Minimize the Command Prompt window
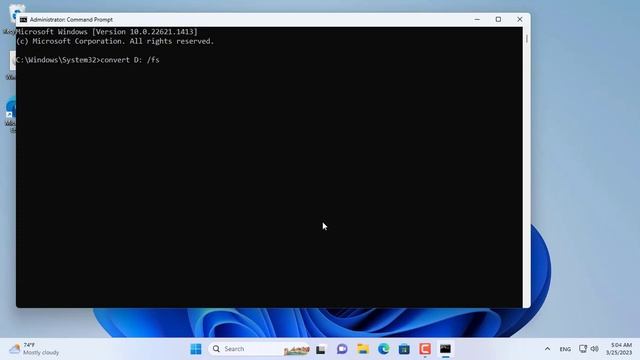640x360 pixels. (x=477, y=20)
